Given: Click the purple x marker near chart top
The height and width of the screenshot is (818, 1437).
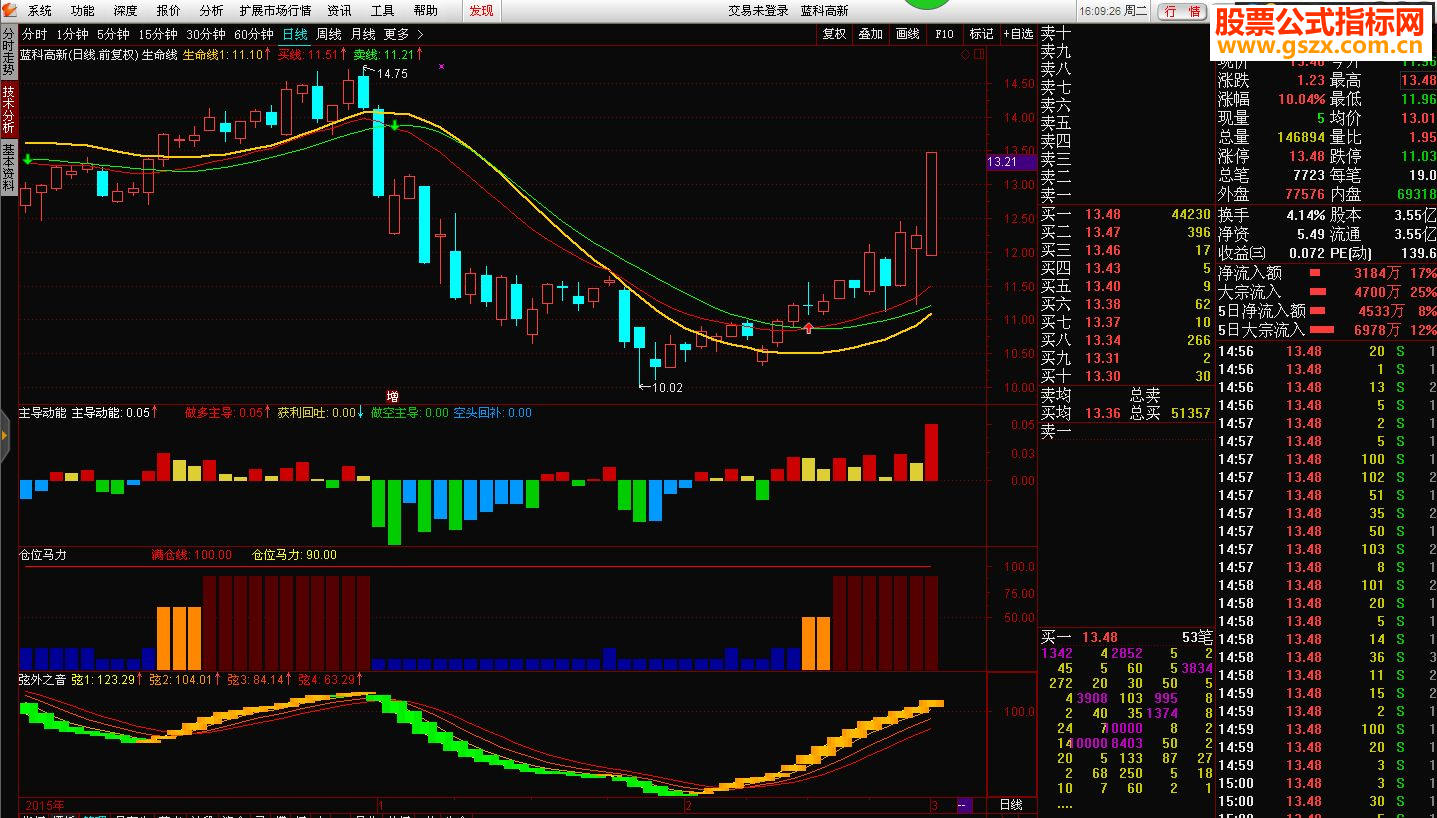Looking at the screenshot, I should (442, 66).
